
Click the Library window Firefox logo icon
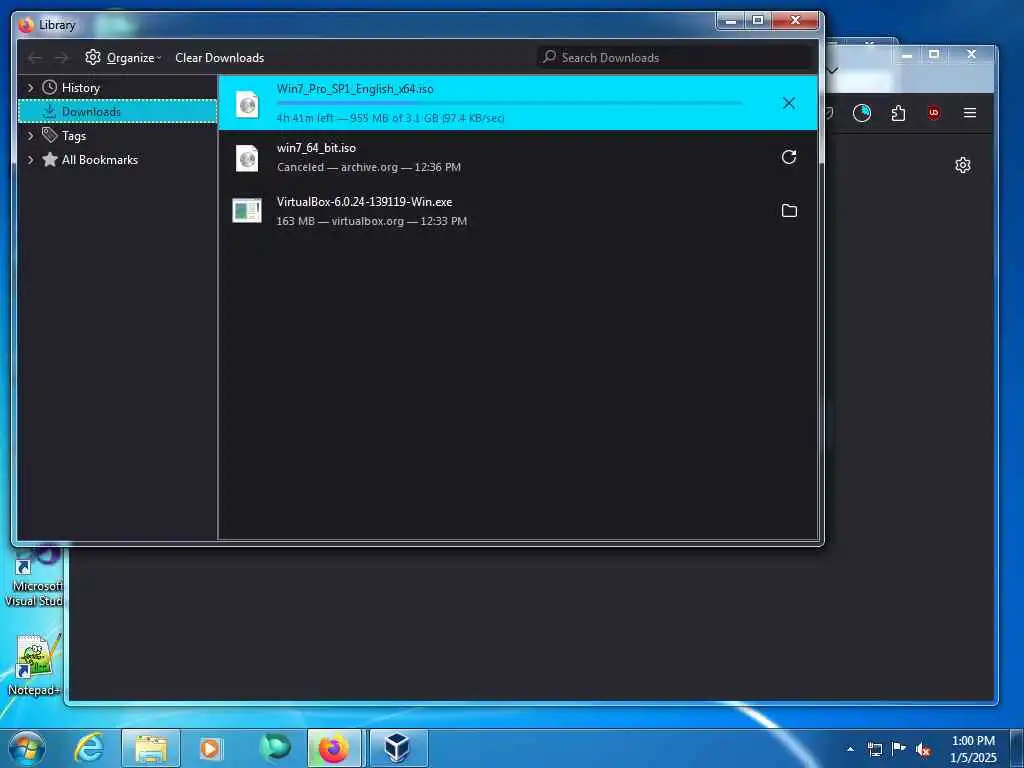tap(27, 25)
